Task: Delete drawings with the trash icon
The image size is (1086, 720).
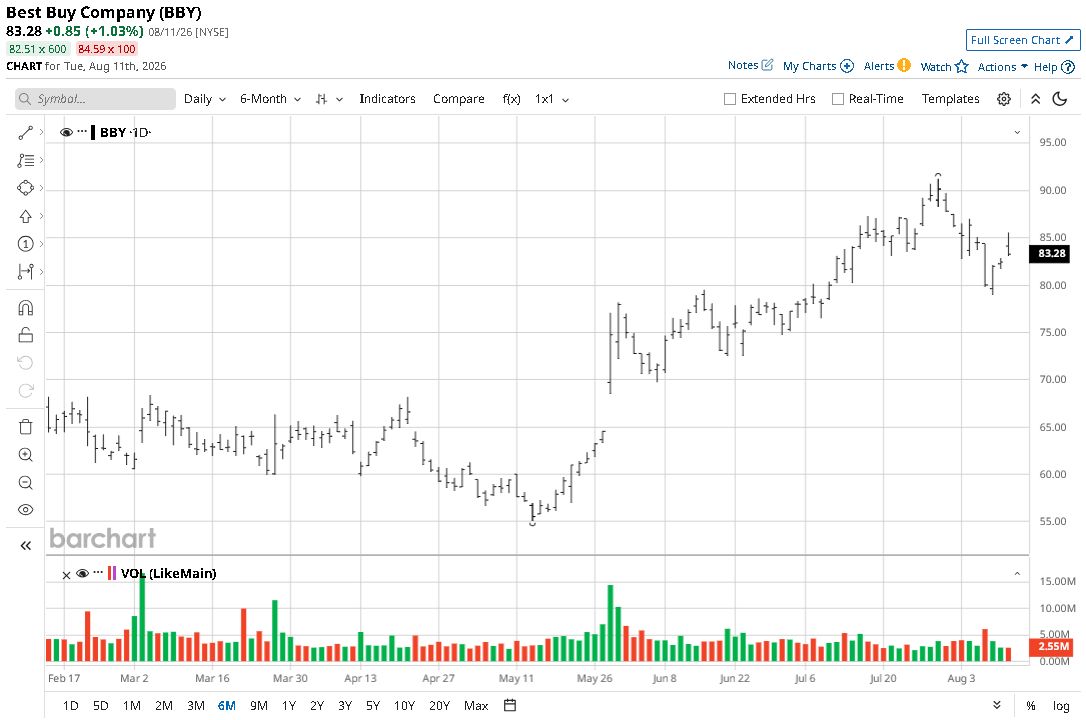Action: pyautogui.click(x=26, y=426)
